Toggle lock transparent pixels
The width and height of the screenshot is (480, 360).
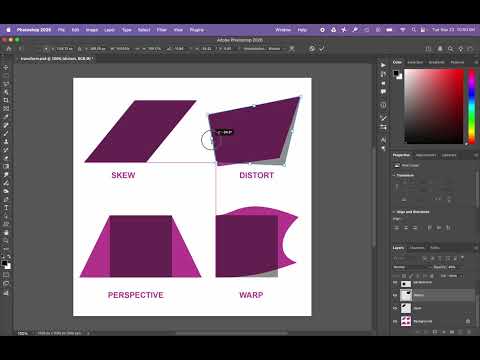[404, 276]
